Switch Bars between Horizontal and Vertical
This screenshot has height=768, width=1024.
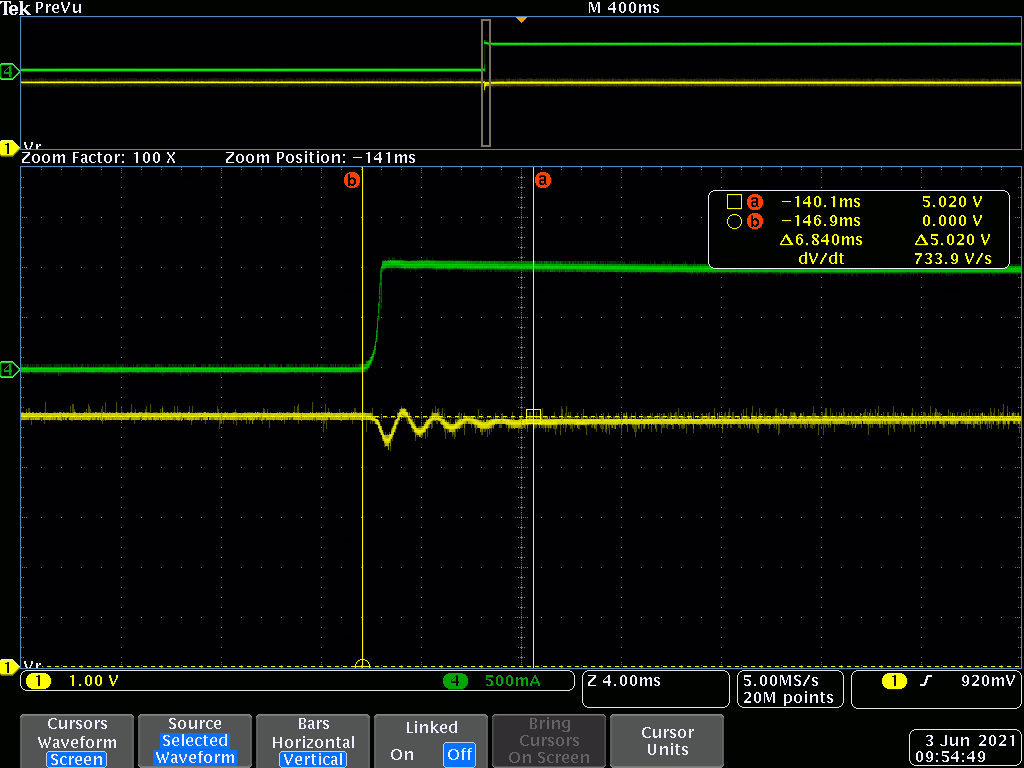(x=313, y=741)
